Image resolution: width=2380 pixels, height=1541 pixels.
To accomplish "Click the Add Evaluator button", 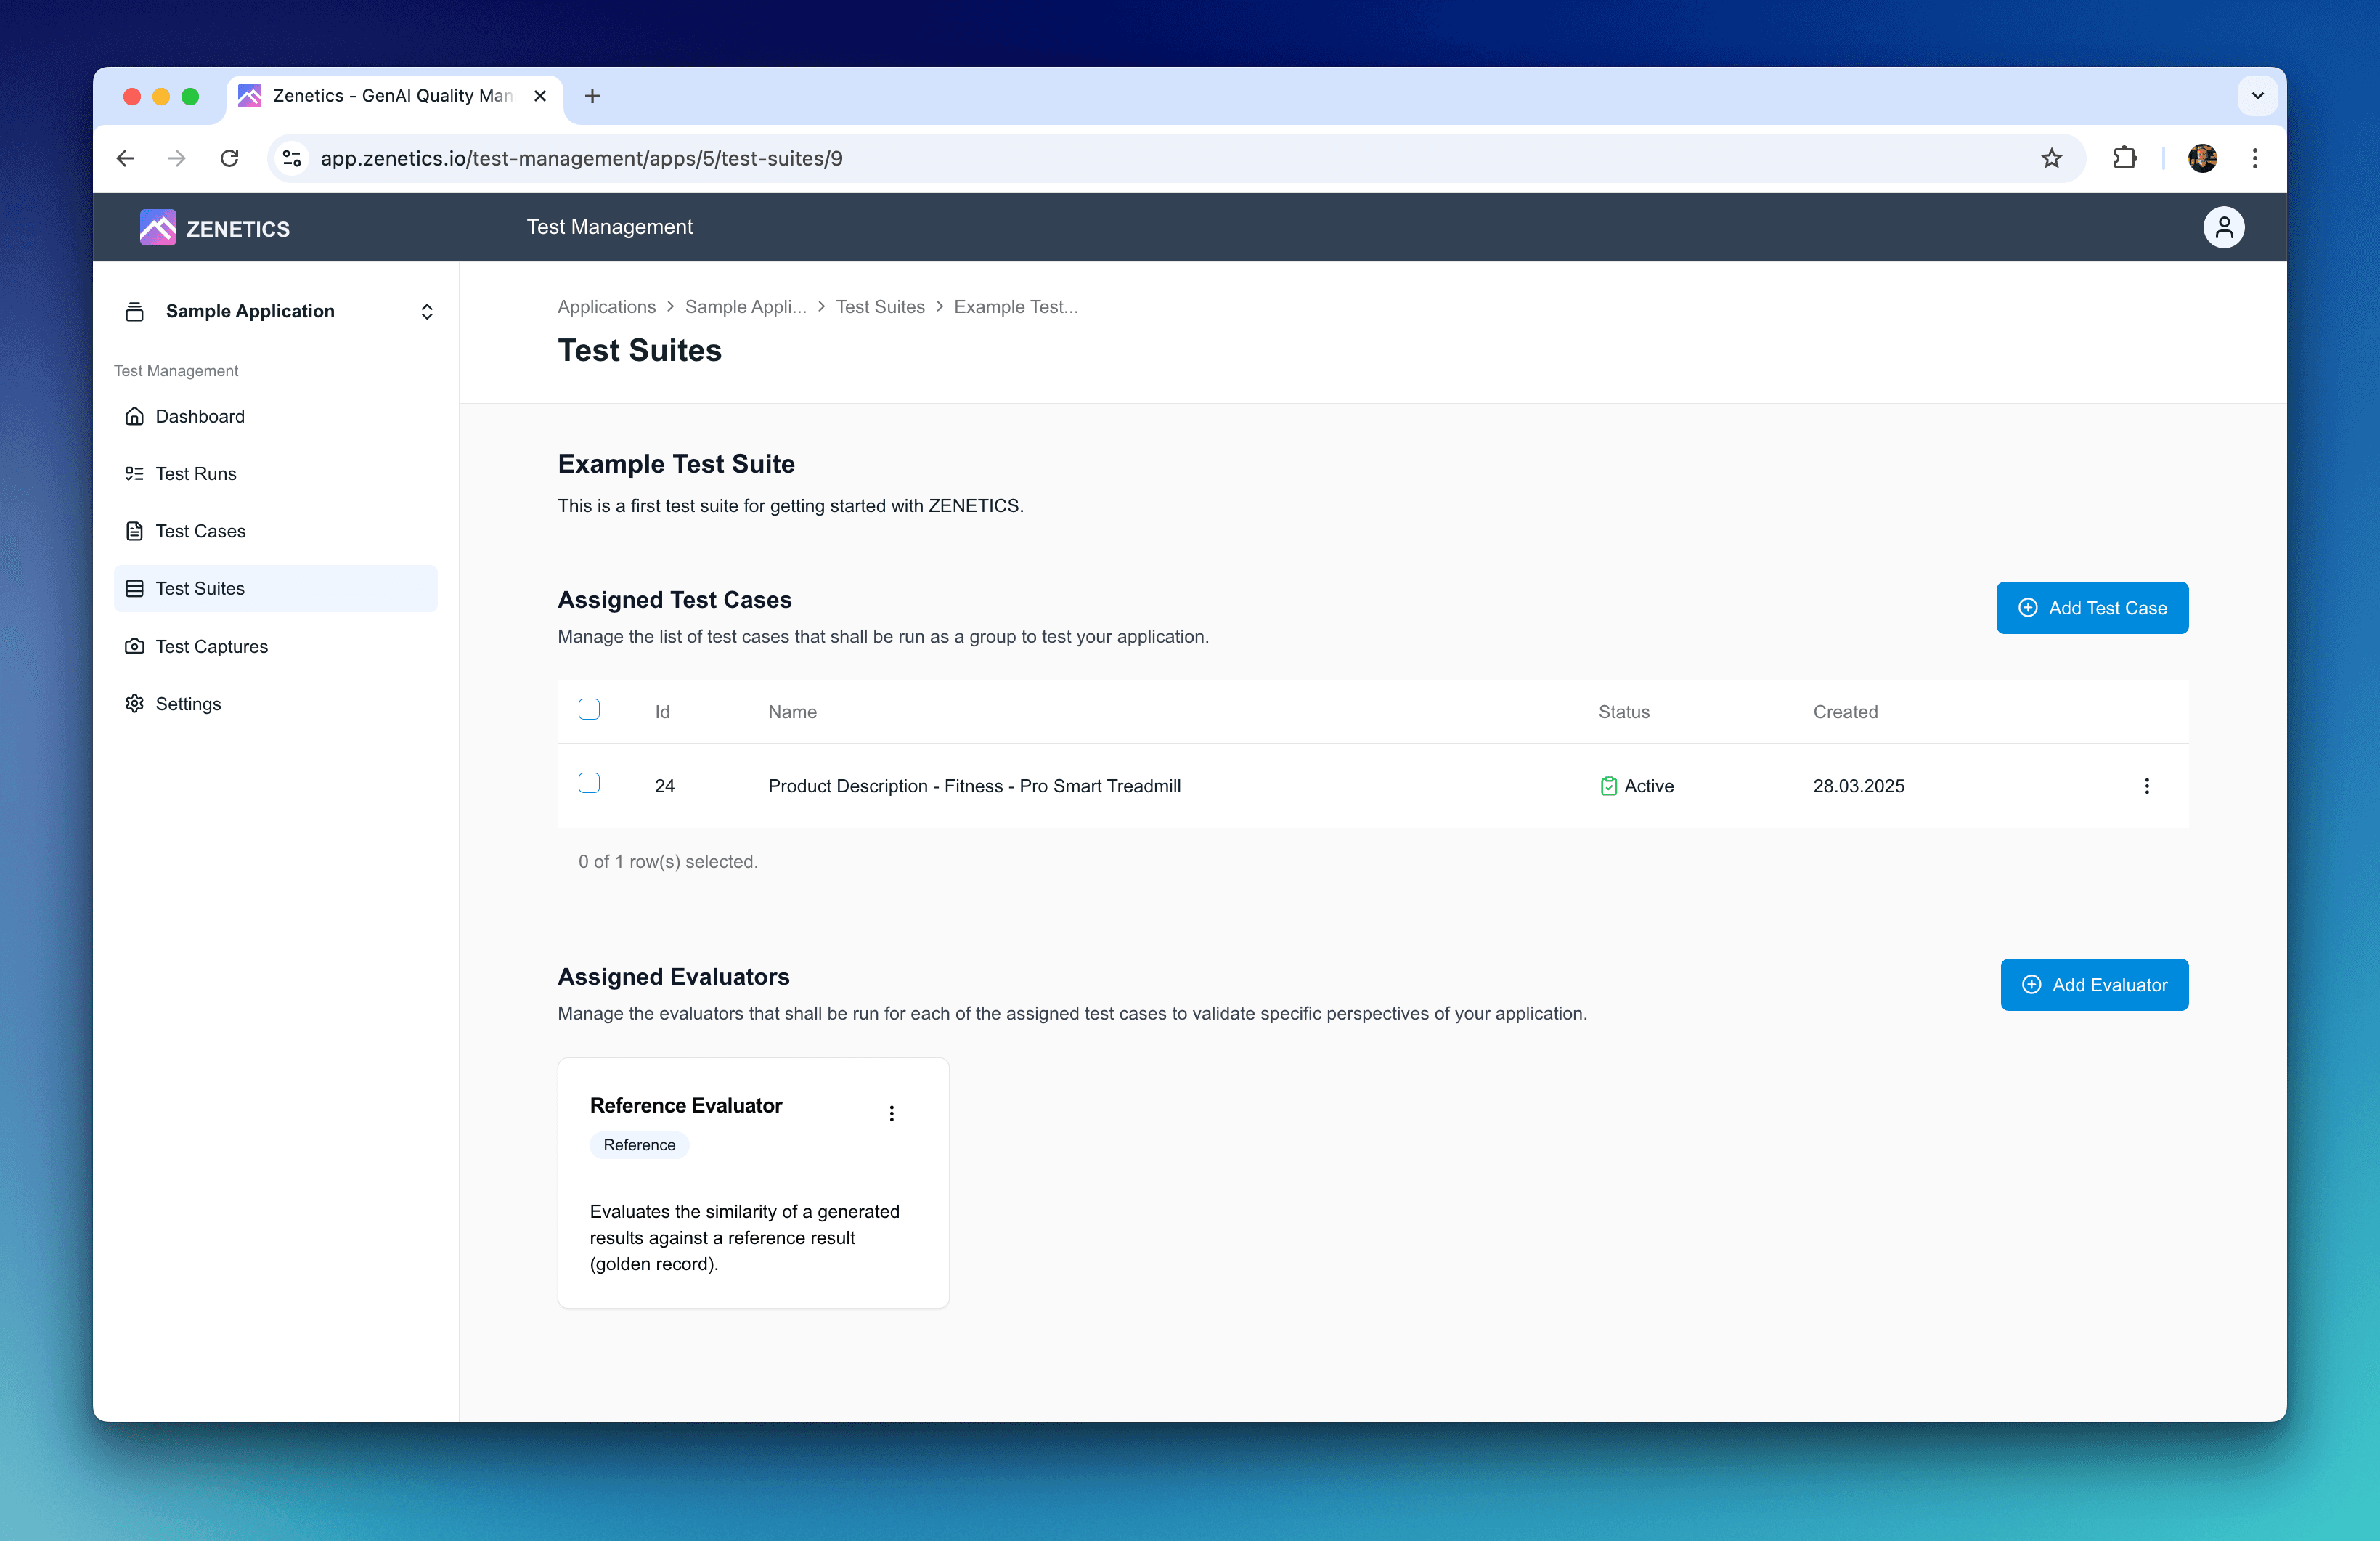I will coord(2094,984).
